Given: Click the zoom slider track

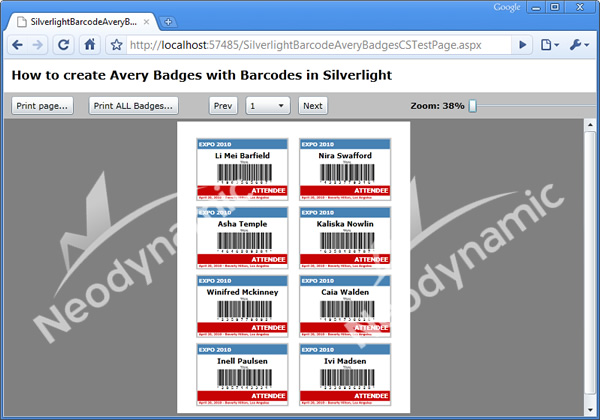Looking at the screenshot, I should coord(538,106).
